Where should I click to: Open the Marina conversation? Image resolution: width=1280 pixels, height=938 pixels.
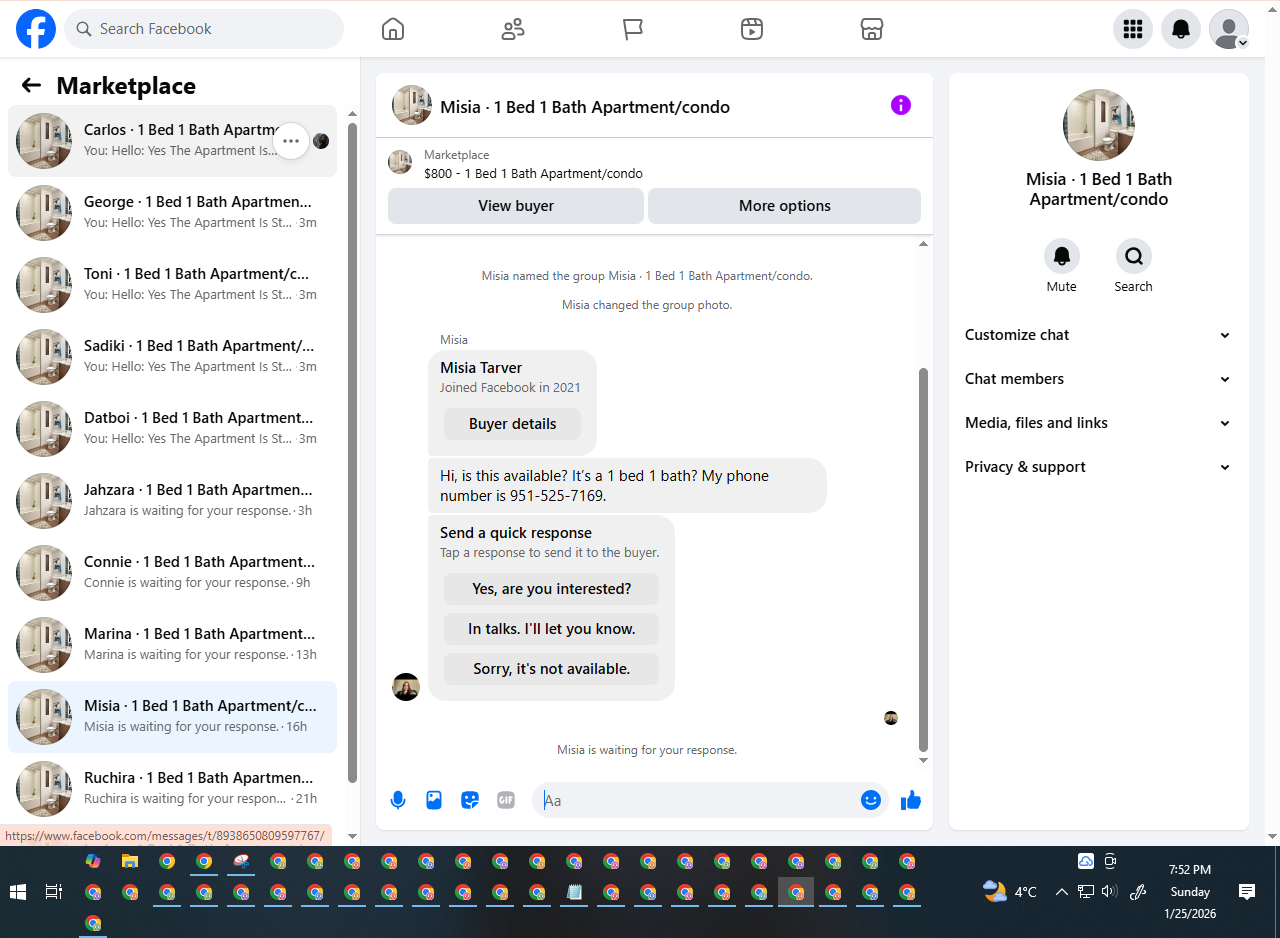pos(172,645)
